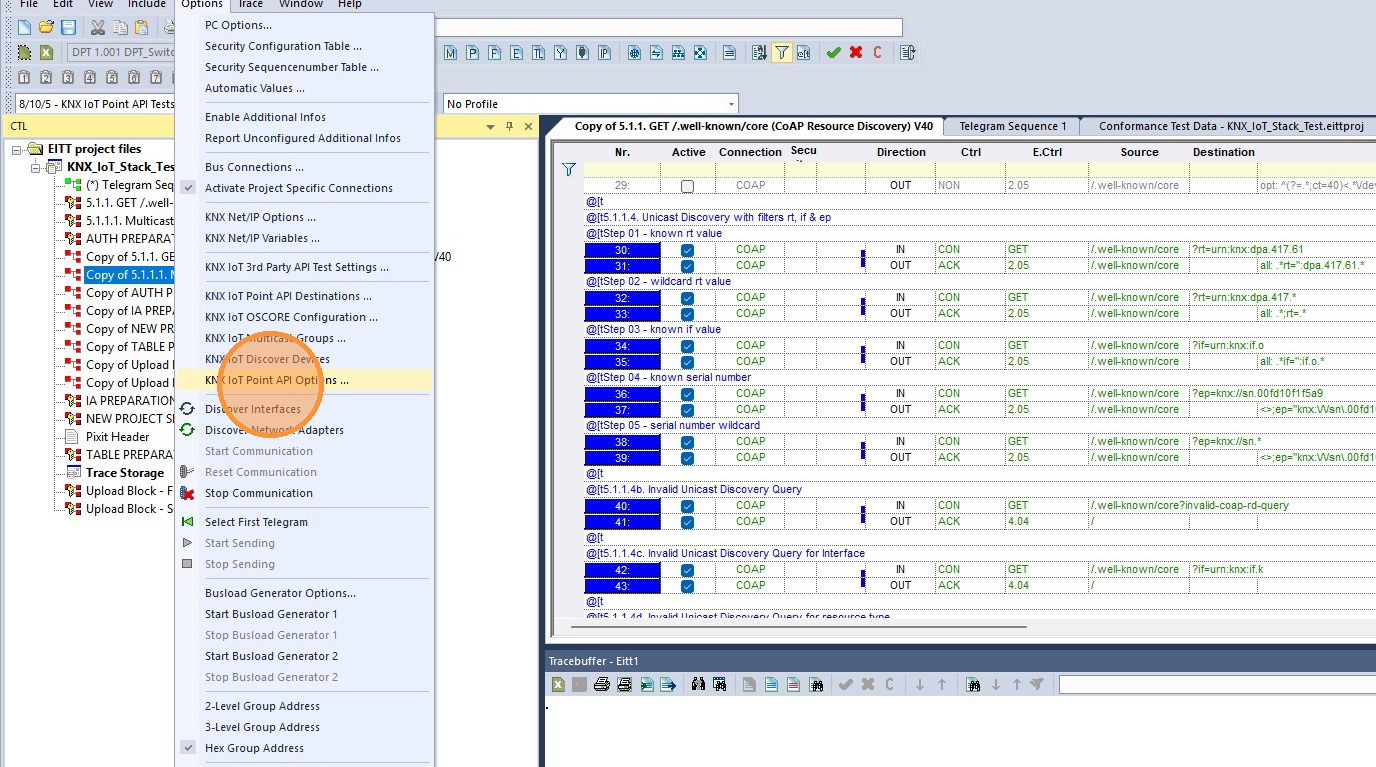The width and height of the screenshot is (1376, 767).
Task: Open KNX Net/IP Options entry
Action: pyautogui.click(x=260, y=217)
